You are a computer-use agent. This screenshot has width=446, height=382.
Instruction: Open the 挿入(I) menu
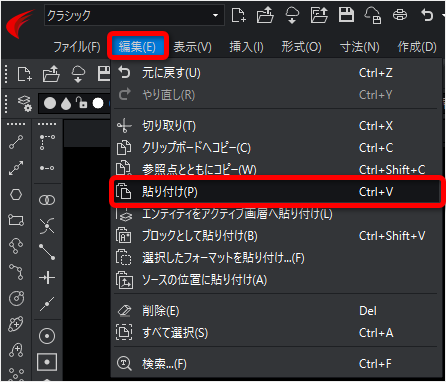click(x=246, y=47)
